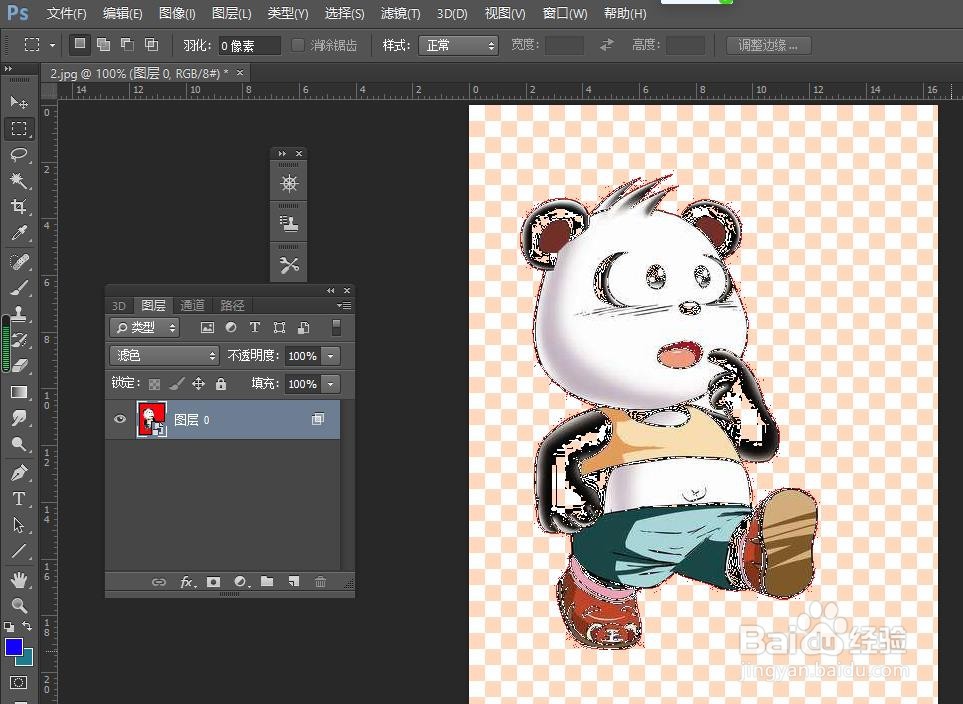The width and height of the screenshot is (963, 704).
Task: Select the Eraser tool
Action: pyautogui.click(x=19, y=366)
